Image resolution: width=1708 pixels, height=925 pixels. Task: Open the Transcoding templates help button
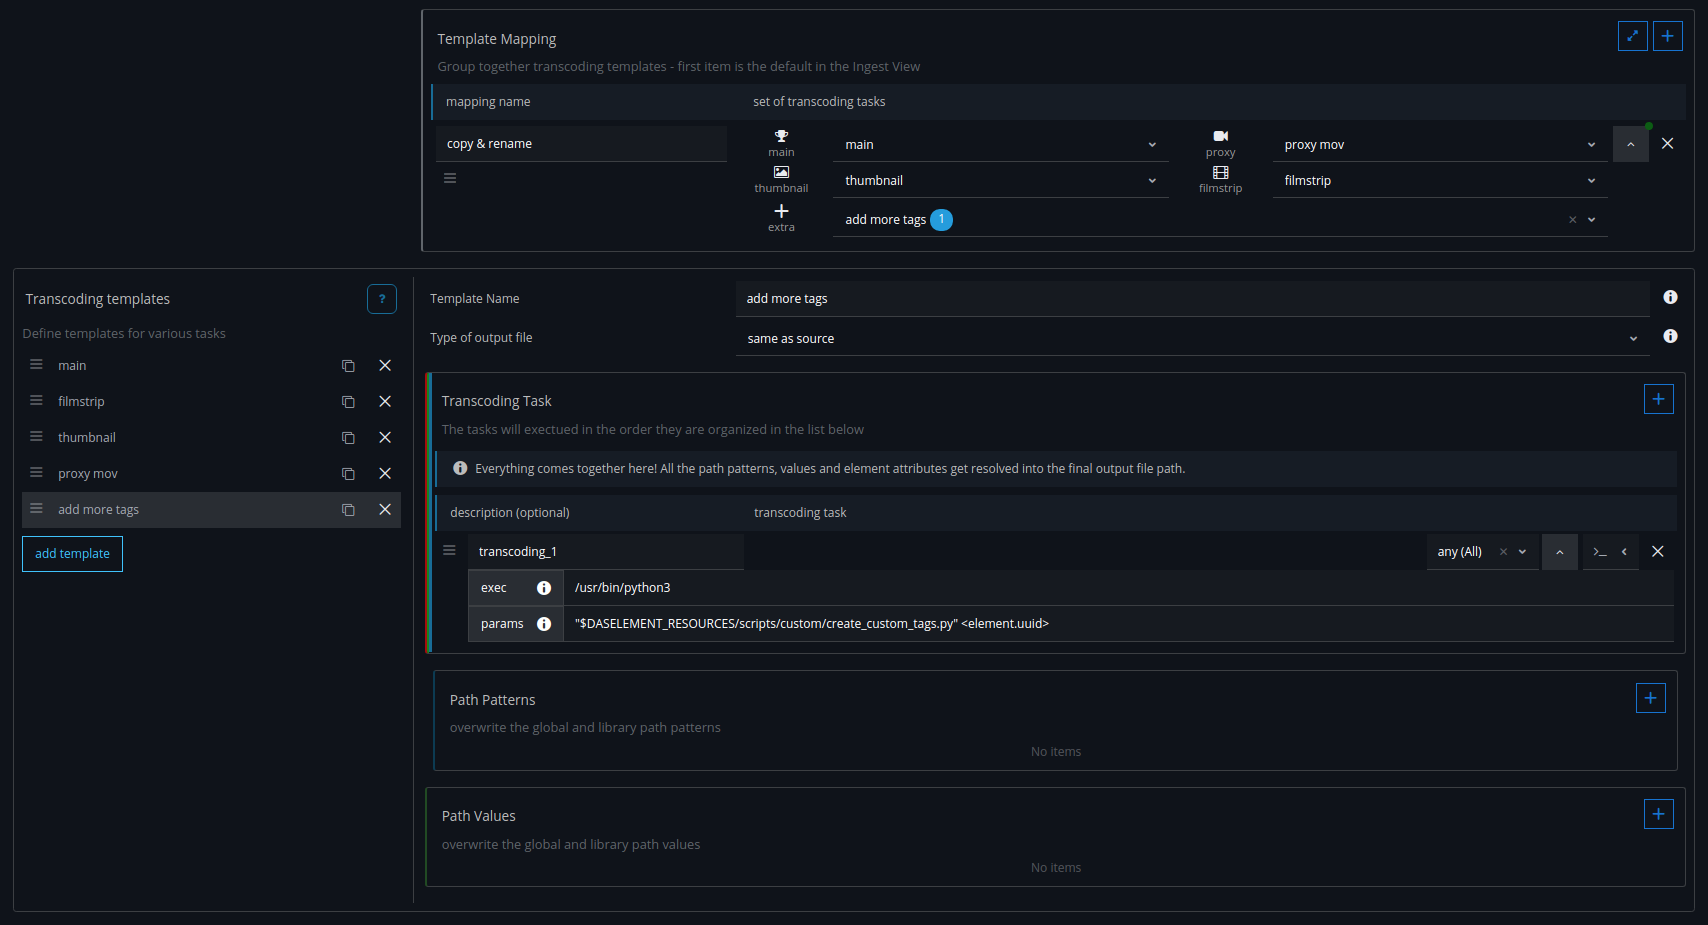(381, 298)
